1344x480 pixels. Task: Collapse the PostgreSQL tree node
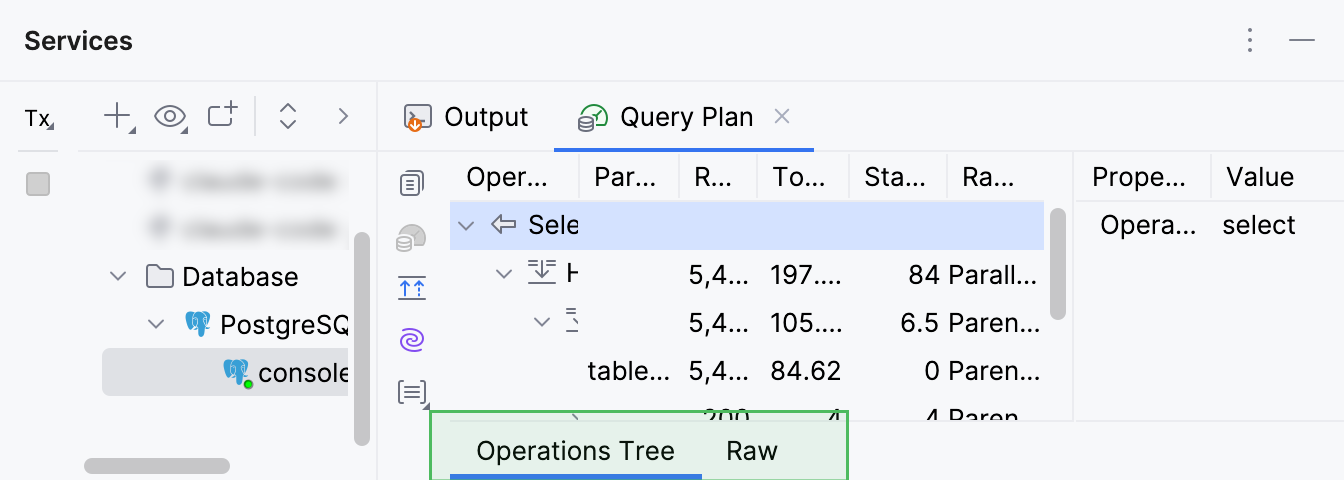156,324
